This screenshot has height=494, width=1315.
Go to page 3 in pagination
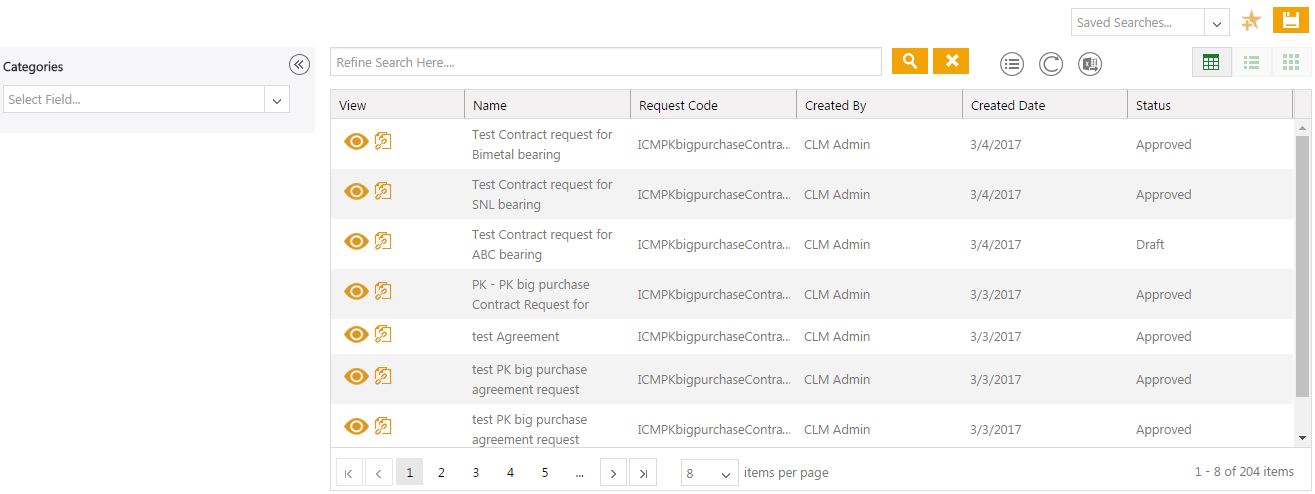[476, 472]
